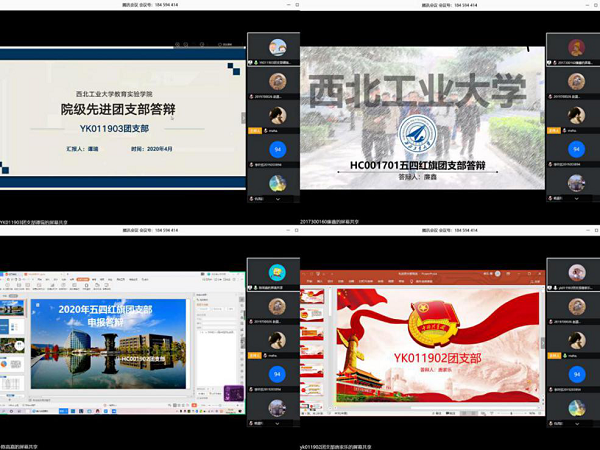Click zoom-out magnifier above the YK011903 shared slide
Screen dimensions: 600x450
click(187, 45)
